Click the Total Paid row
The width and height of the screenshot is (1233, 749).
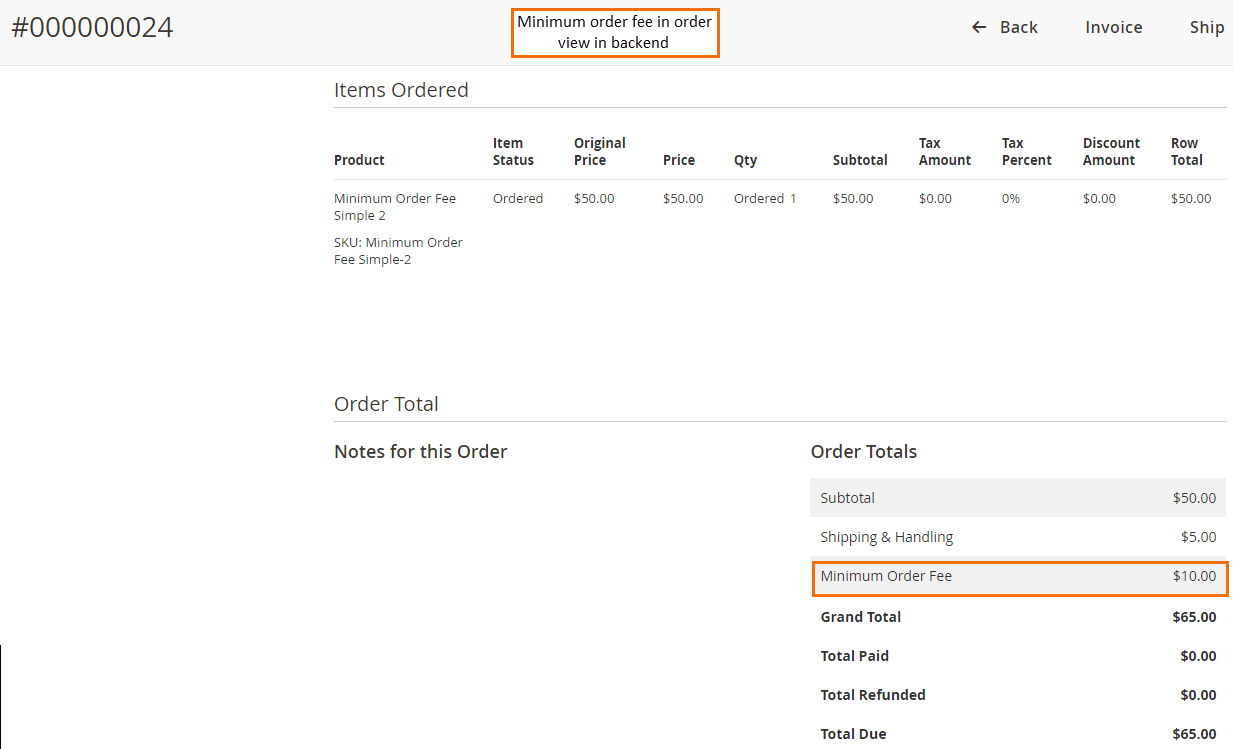click(x=1018, y=656)
